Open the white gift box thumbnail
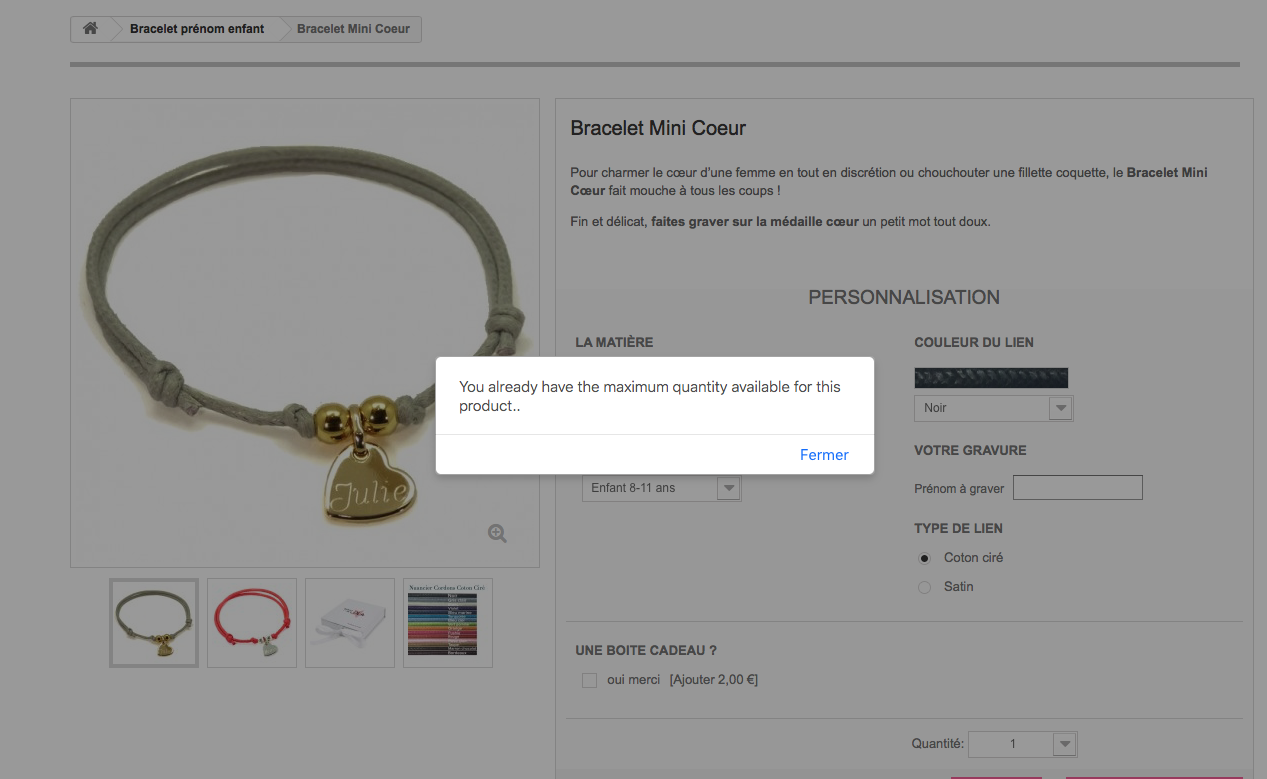1267x779 pixels. [x=349, y=622]
